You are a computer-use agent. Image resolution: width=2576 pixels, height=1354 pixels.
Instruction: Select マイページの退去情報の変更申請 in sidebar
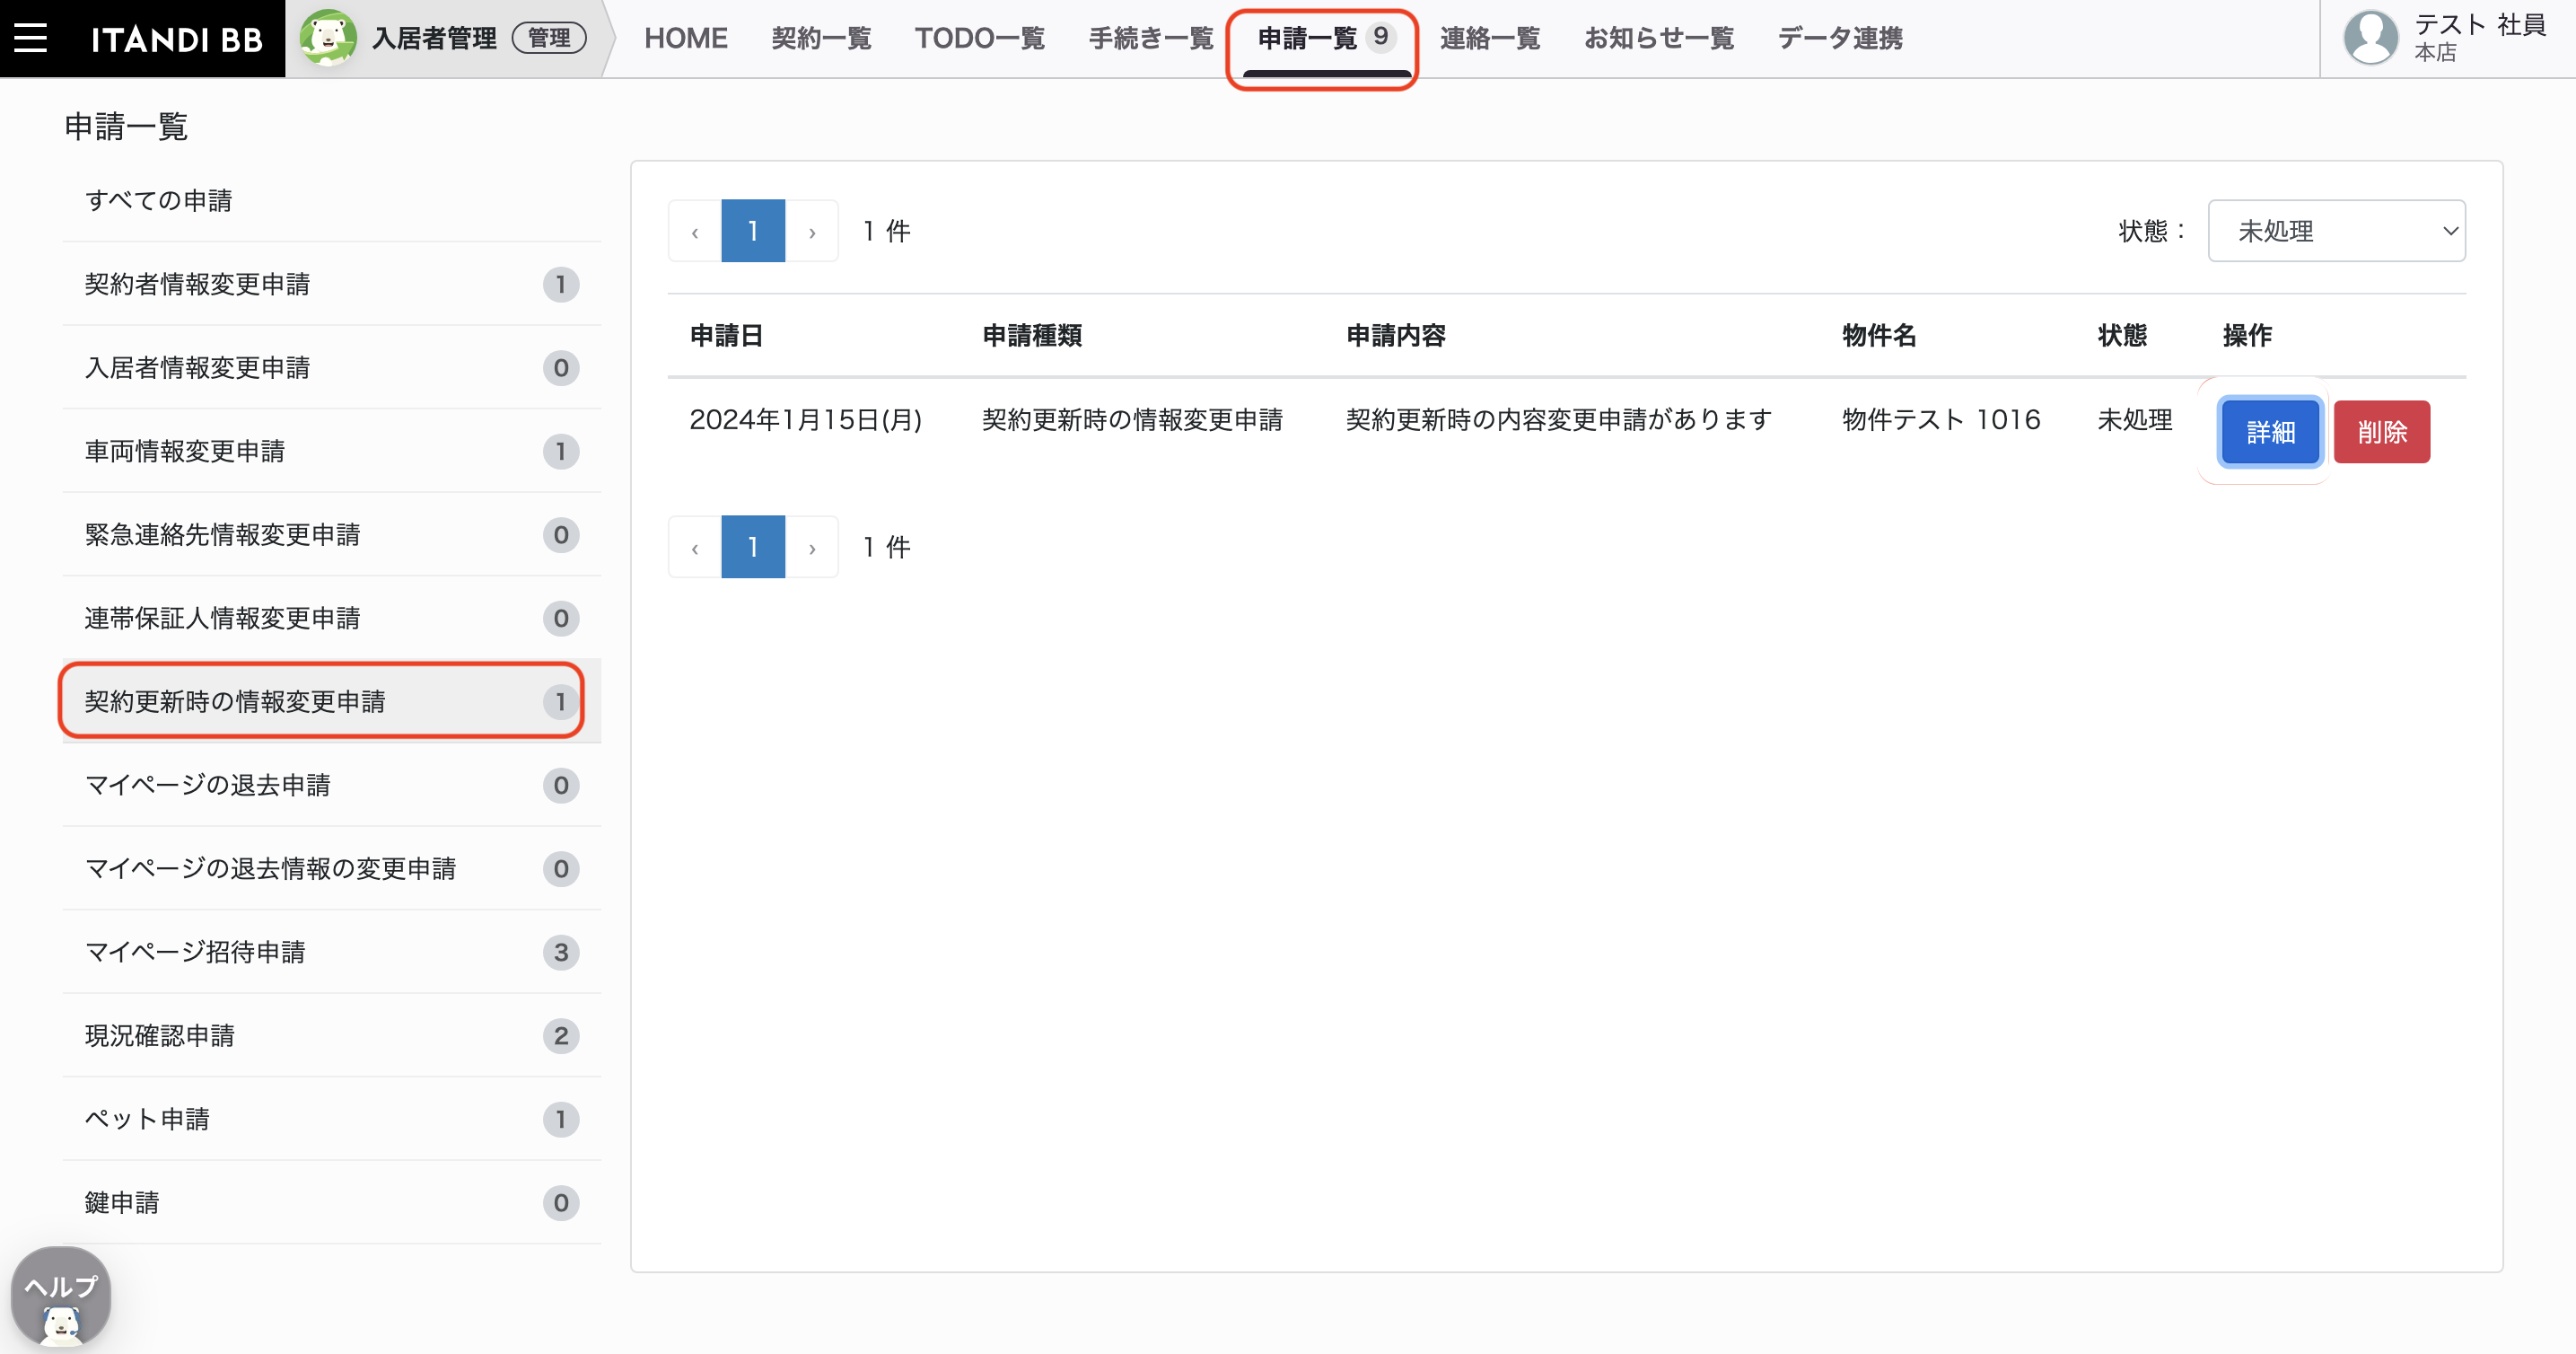[x=331, y=868]
